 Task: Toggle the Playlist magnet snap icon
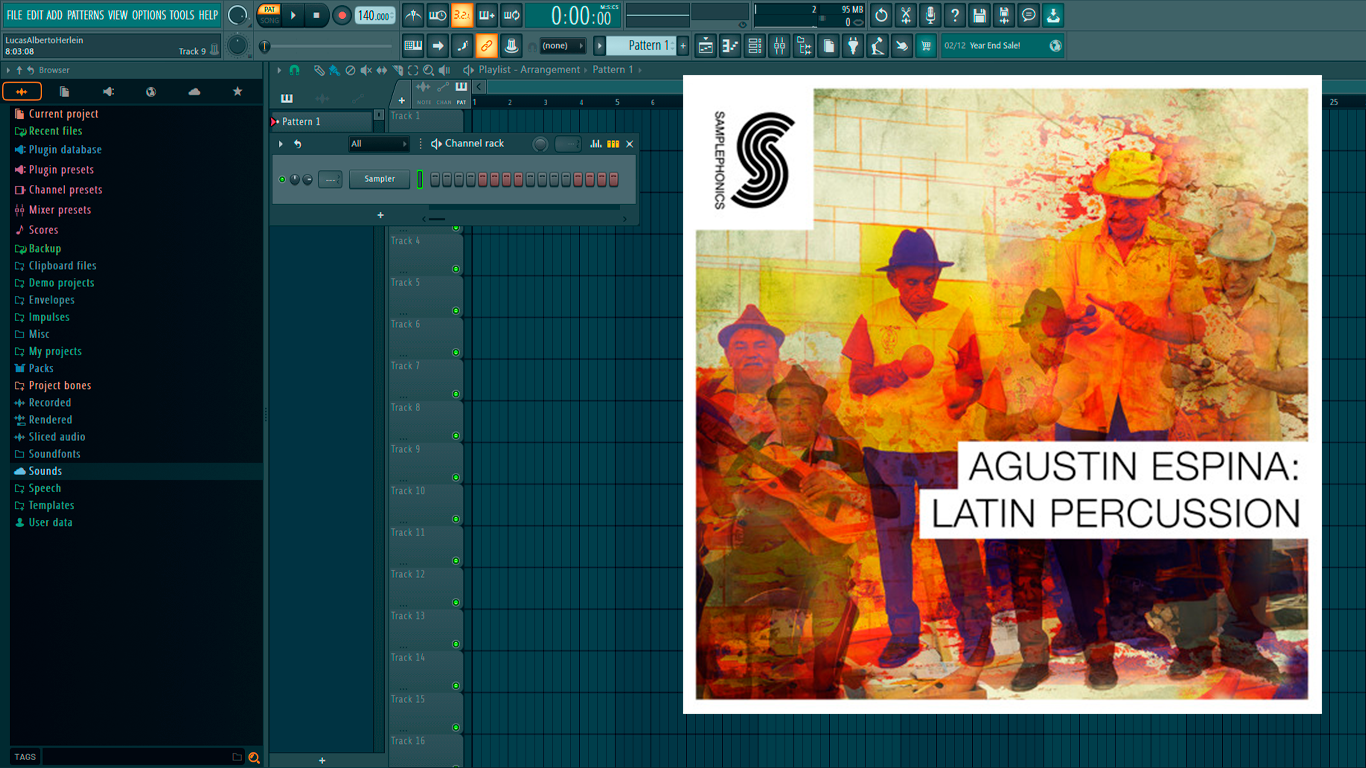[294, 70]
